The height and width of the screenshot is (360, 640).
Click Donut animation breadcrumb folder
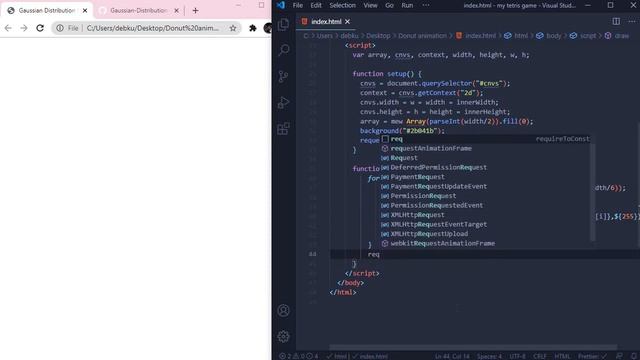422,36
